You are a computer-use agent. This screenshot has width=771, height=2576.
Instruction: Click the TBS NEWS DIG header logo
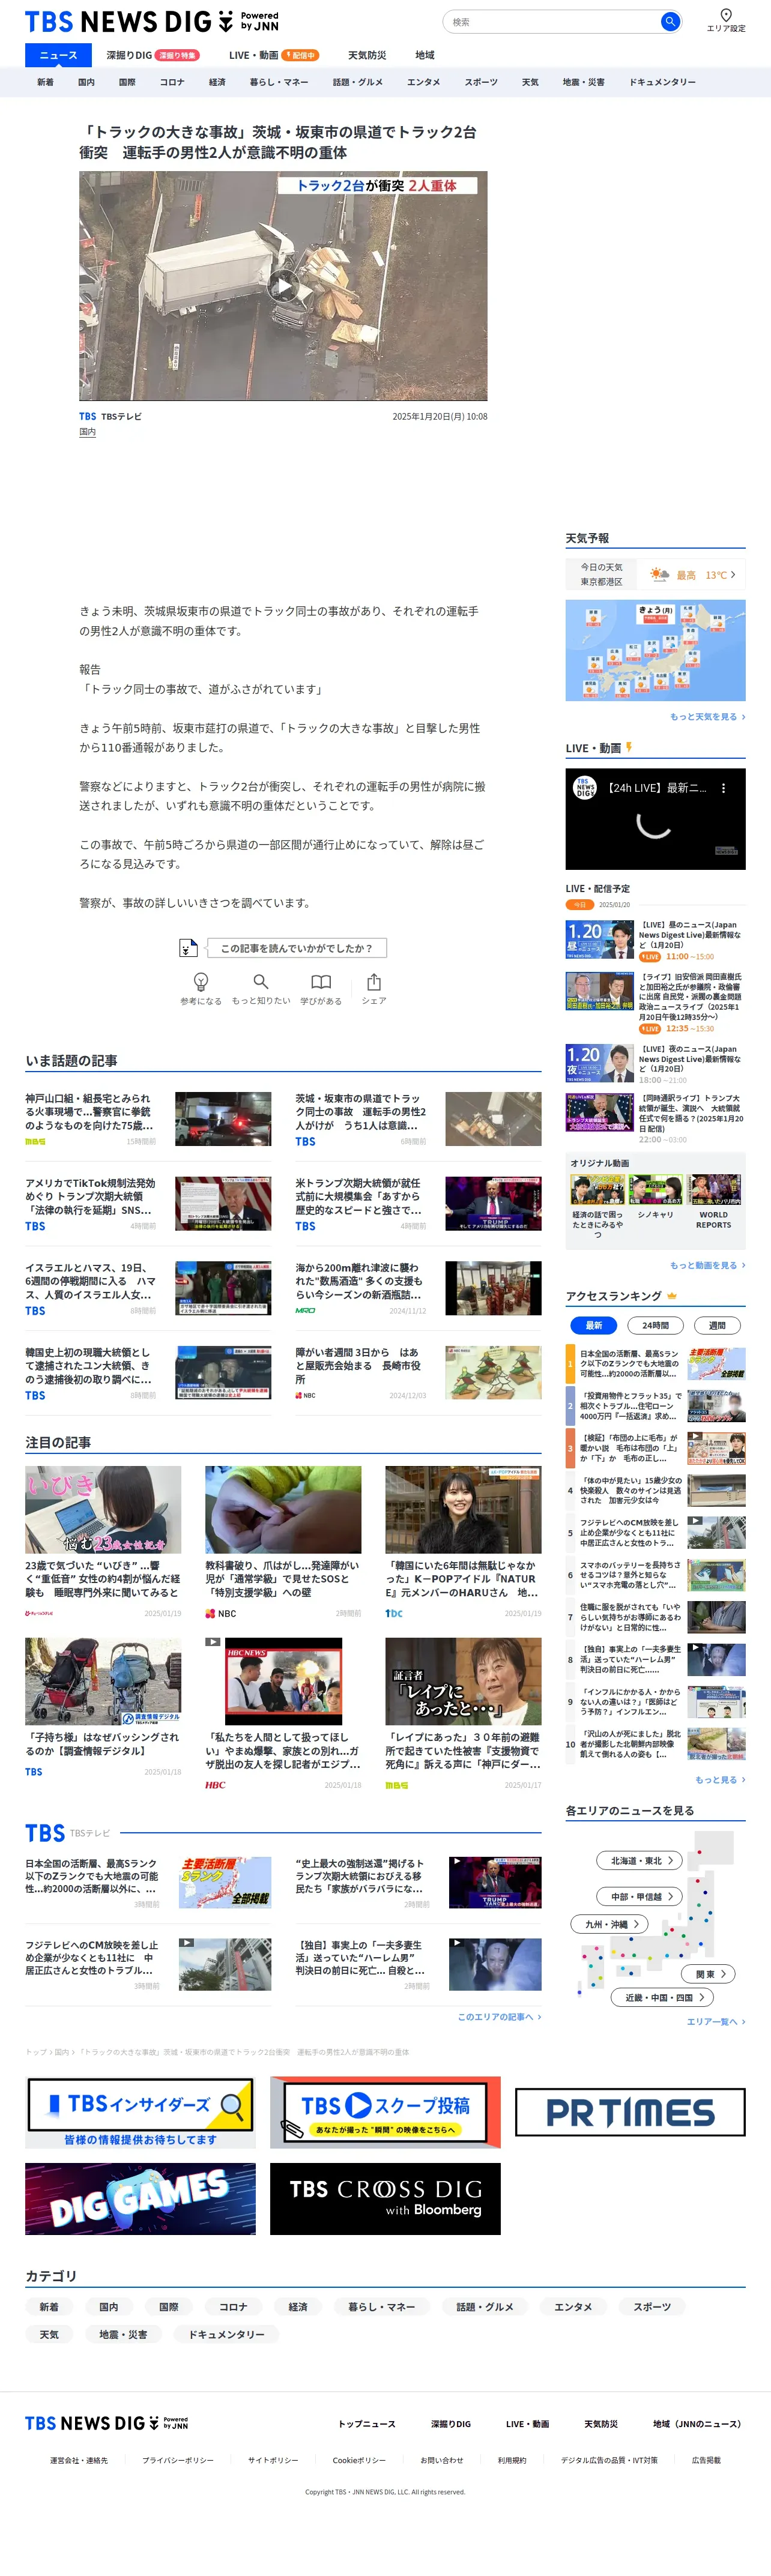pyautogui.click(x=152, y=21)
